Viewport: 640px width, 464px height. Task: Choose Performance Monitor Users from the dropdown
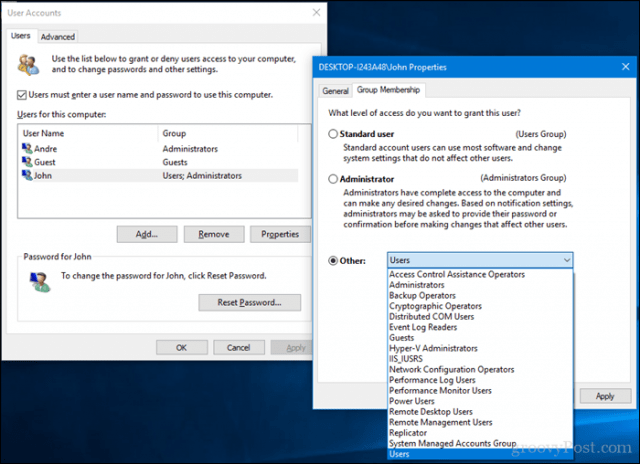tap(480, 391)
